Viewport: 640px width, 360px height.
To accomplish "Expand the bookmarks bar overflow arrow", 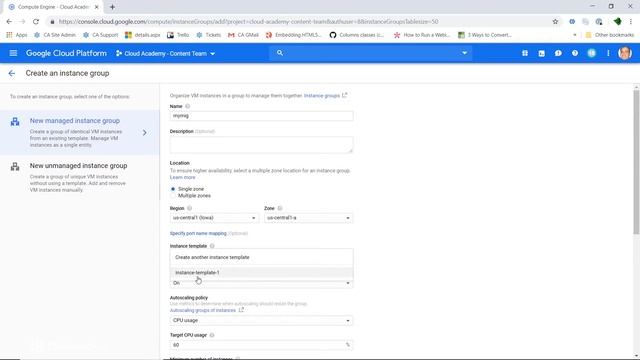I will pyautogui.click(x=575, y=35).
